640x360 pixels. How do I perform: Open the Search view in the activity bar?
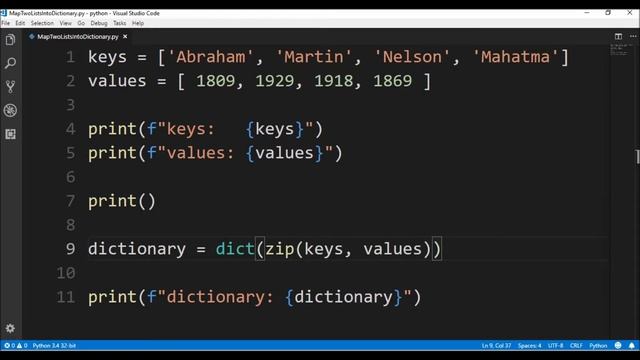pyautogui.click(x=10, y=63)
